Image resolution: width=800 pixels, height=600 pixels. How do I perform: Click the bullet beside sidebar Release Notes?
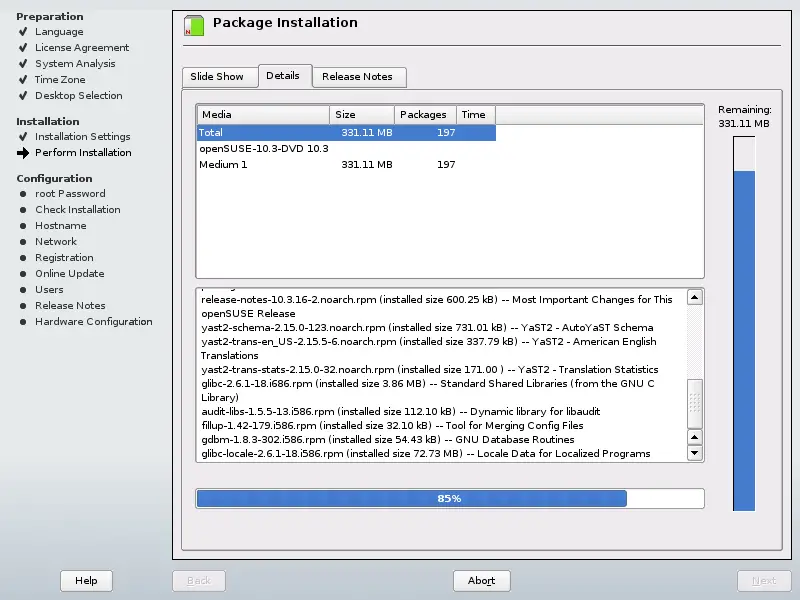point(23,306)
